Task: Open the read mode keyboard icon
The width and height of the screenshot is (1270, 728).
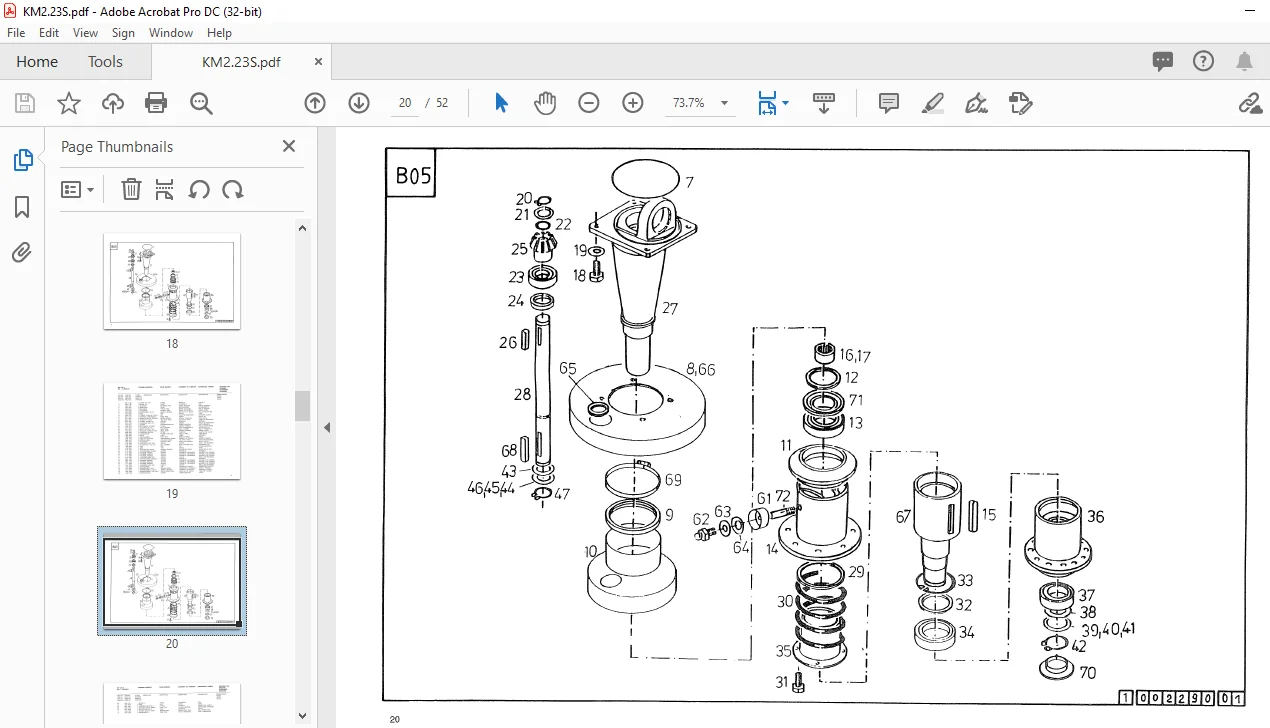Action: (824, 103)
